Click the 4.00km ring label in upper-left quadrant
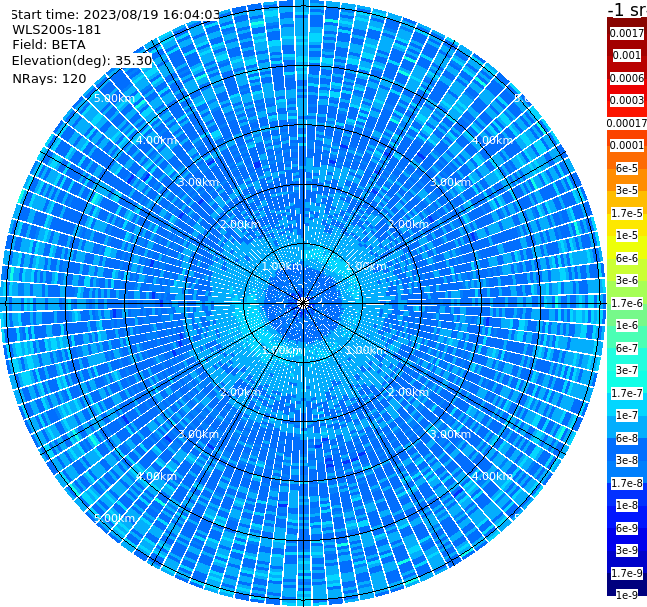 [156, 140]
